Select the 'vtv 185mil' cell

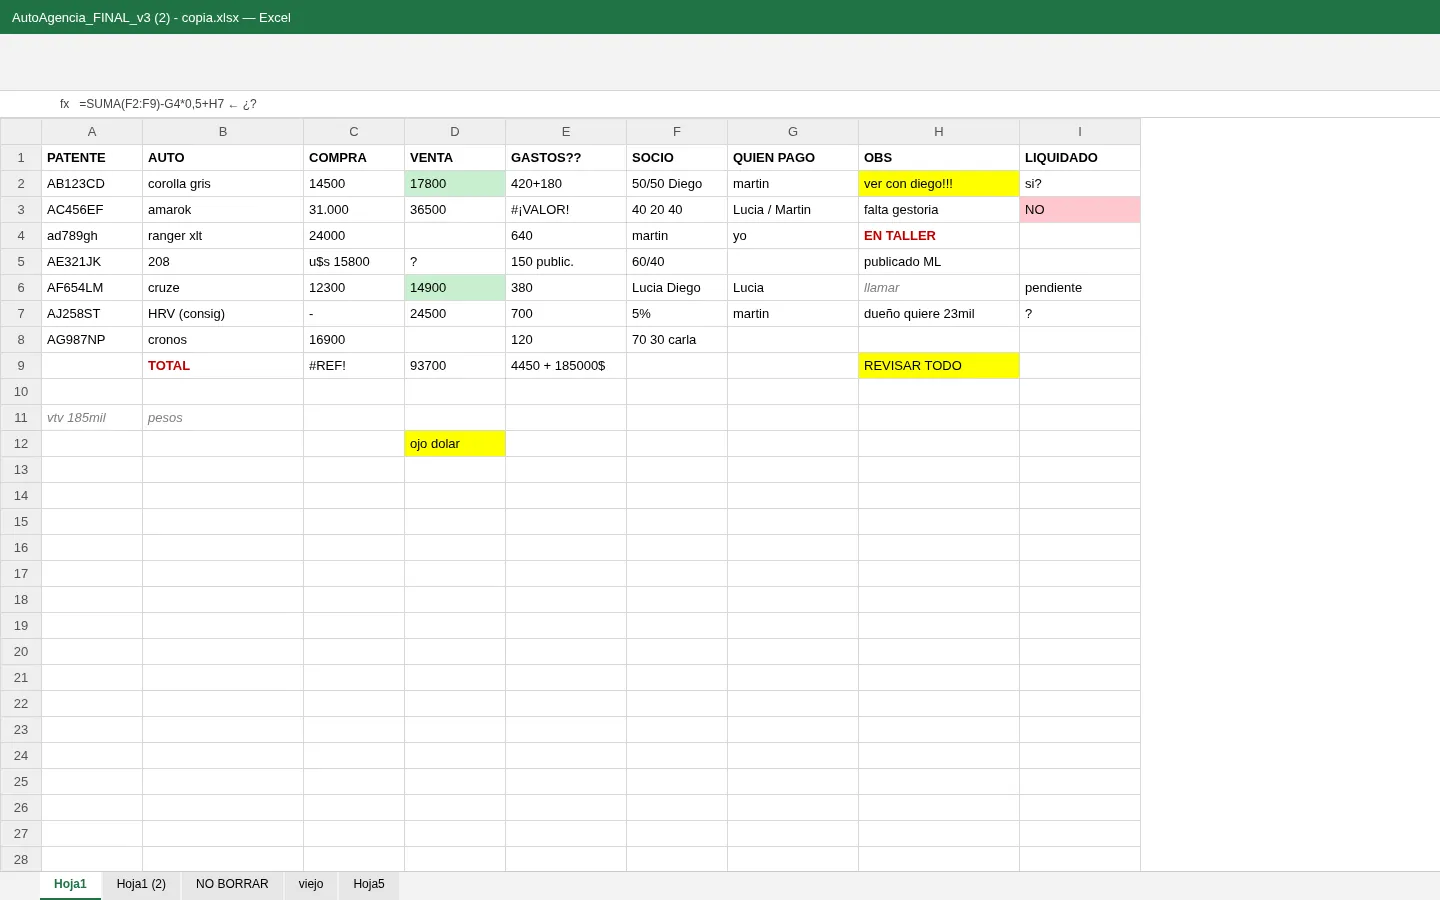pos(92,418)
